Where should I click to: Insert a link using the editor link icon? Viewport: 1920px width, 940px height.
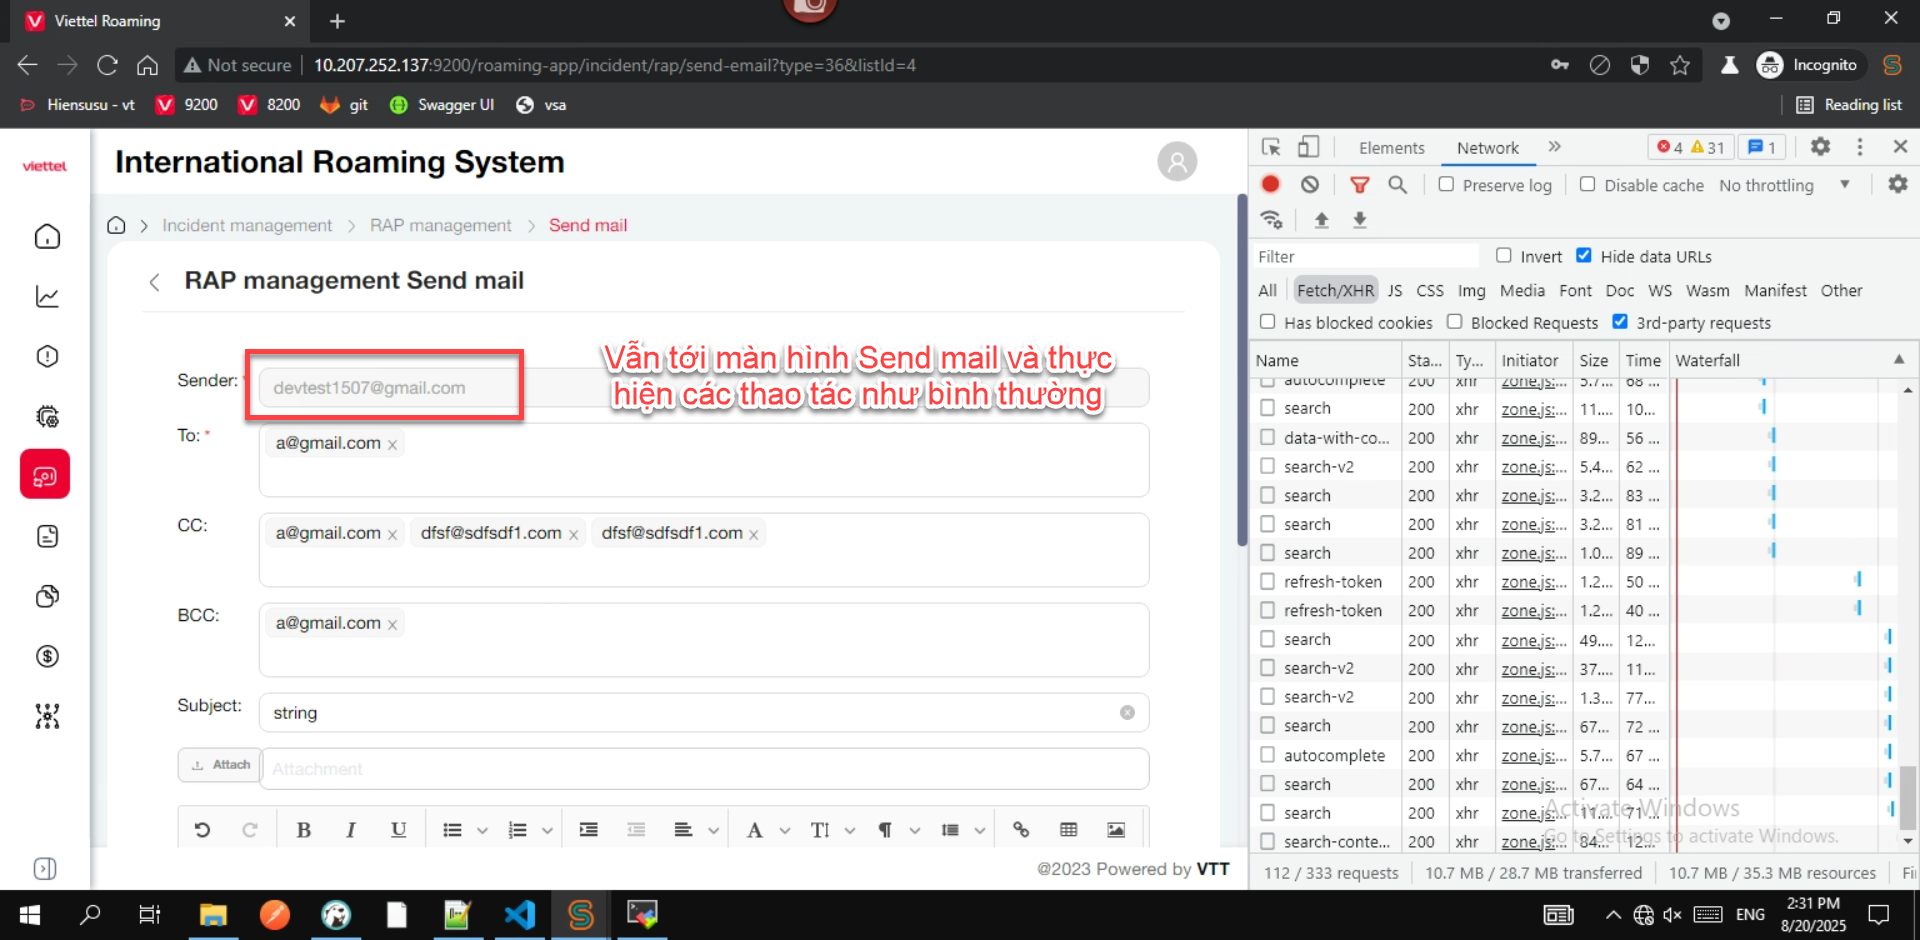(x=1021, y=830)
